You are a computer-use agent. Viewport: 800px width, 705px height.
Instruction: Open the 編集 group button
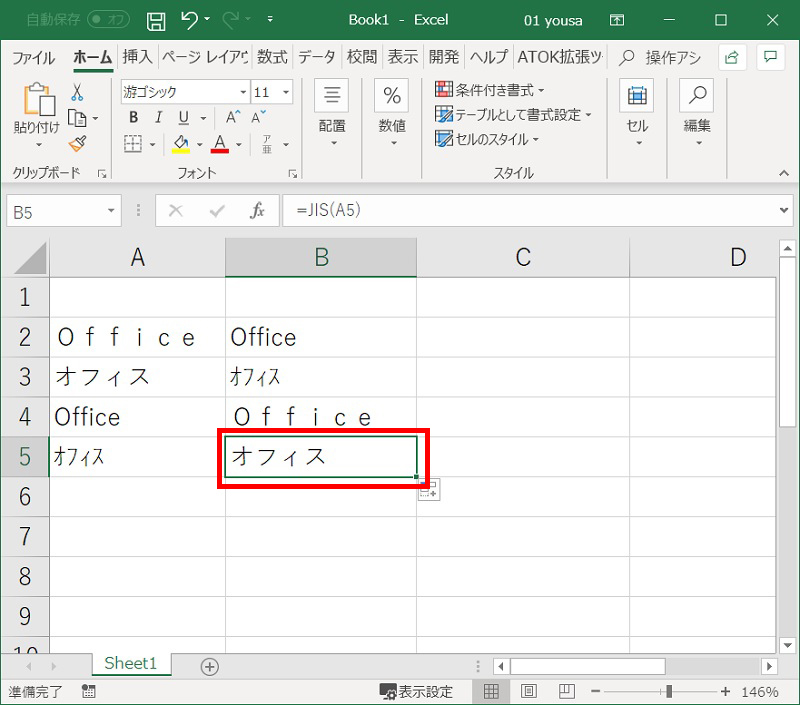[x=697, y=112]
